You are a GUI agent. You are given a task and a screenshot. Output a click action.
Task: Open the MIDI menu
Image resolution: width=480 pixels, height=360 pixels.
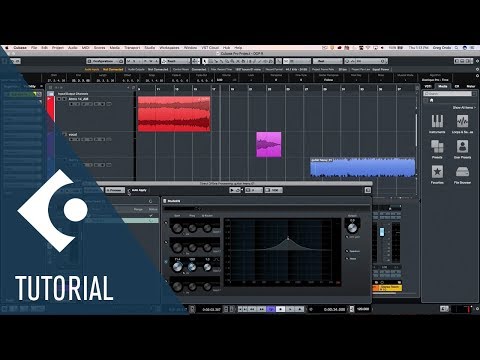[x=85, y=48]
